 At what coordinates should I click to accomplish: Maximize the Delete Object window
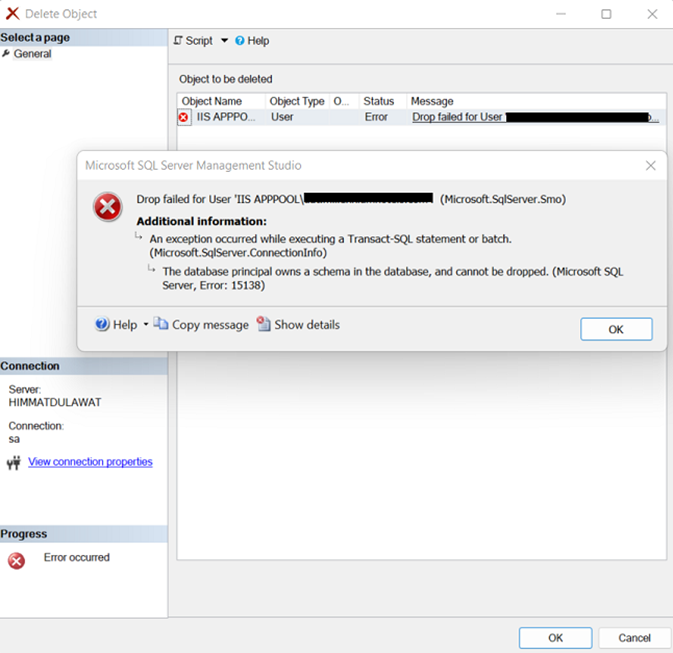[x=606, y=14]
